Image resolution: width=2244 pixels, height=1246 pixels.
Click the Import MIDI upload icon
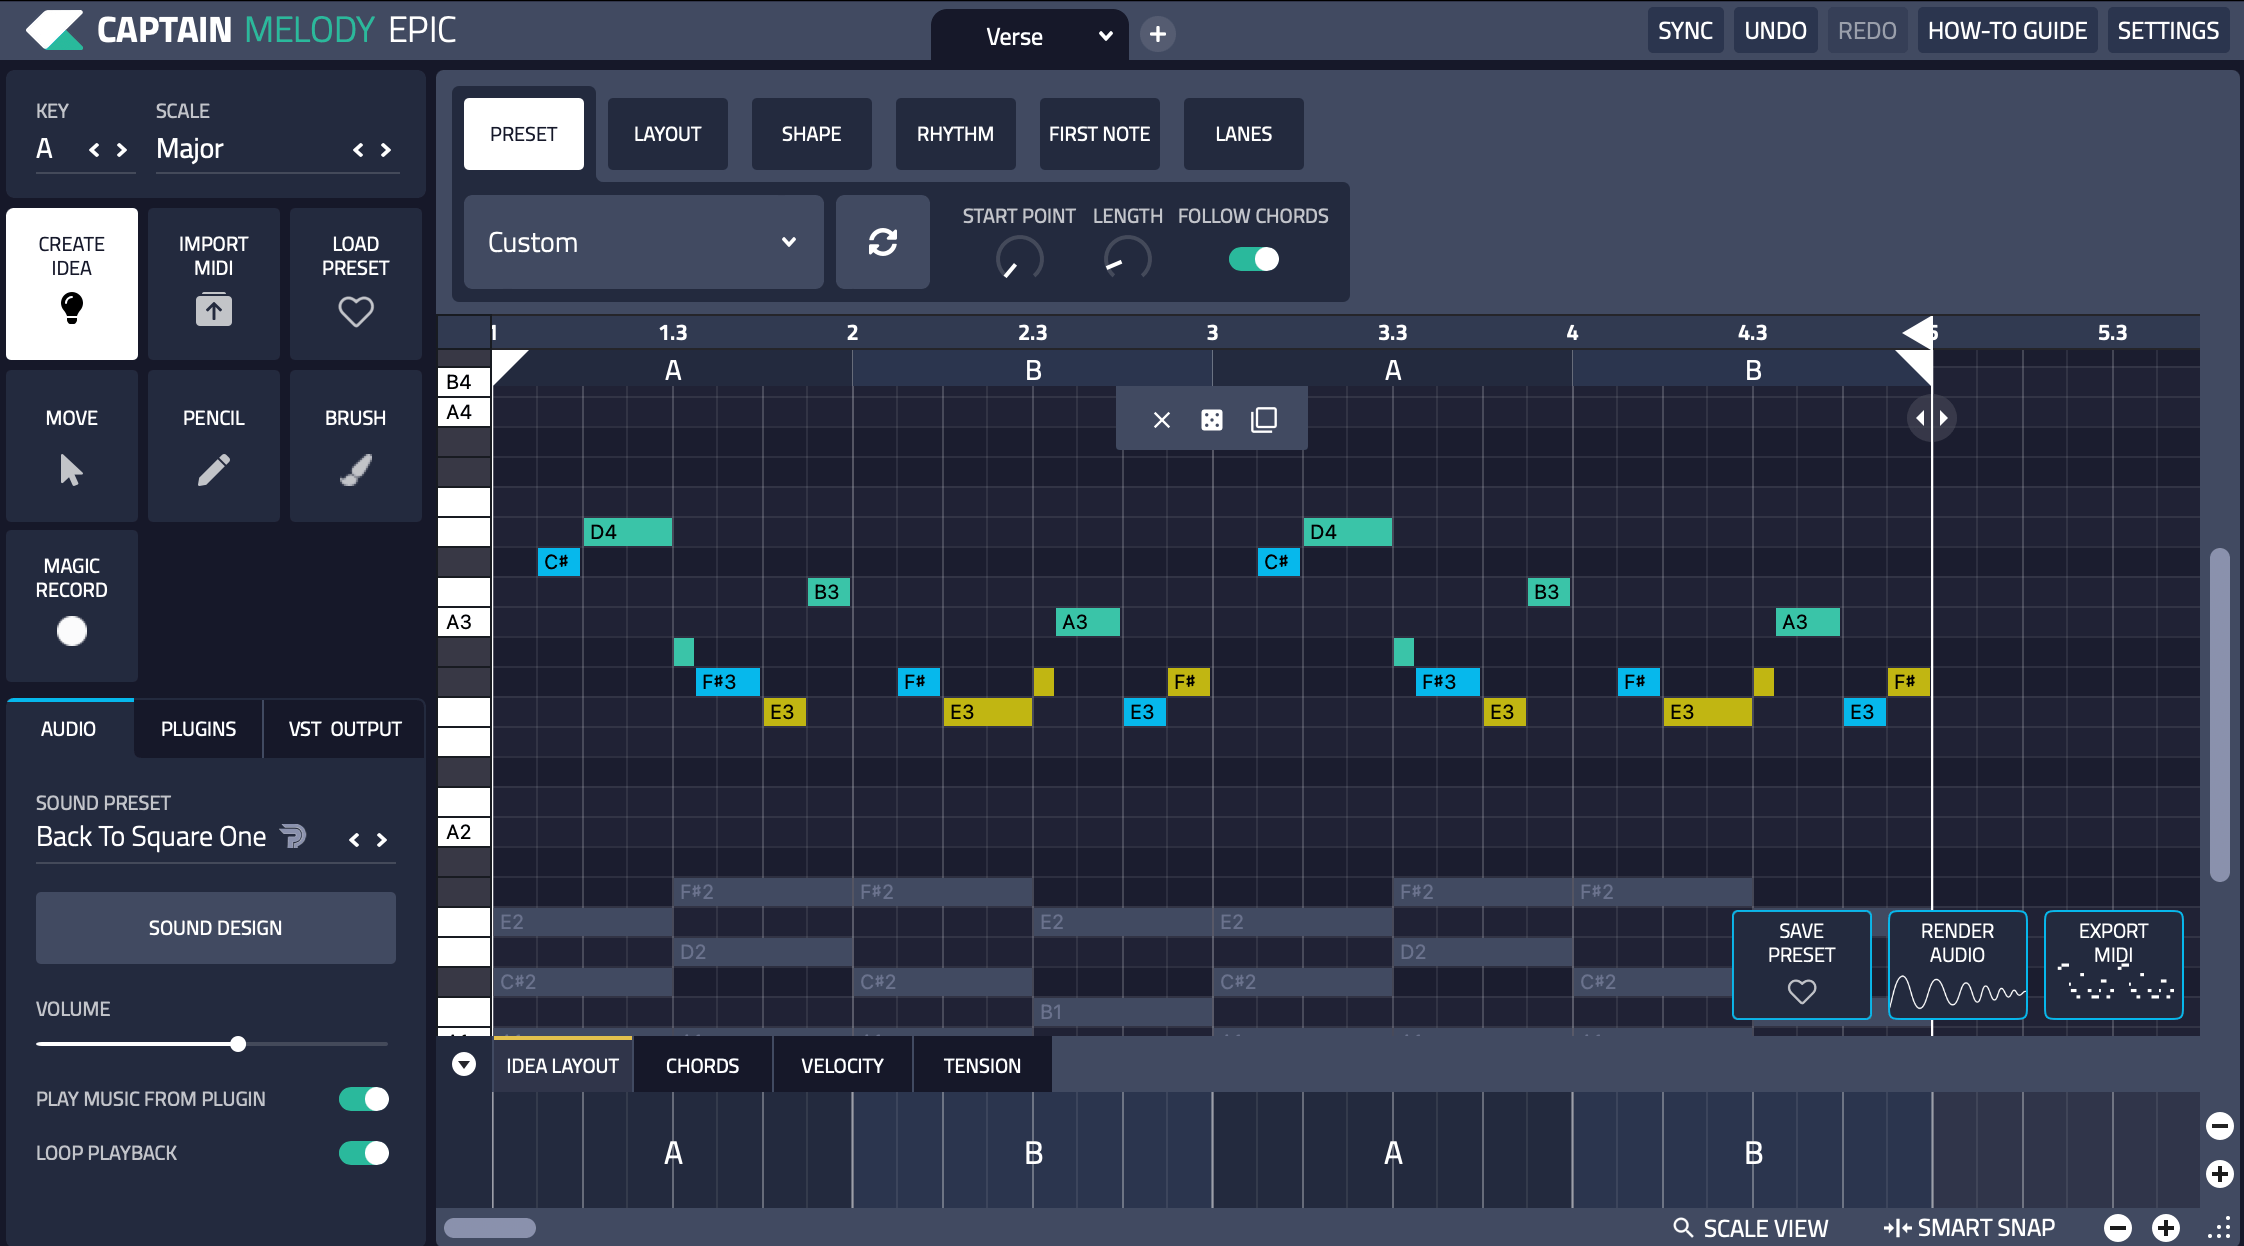[x=213, y=310]
